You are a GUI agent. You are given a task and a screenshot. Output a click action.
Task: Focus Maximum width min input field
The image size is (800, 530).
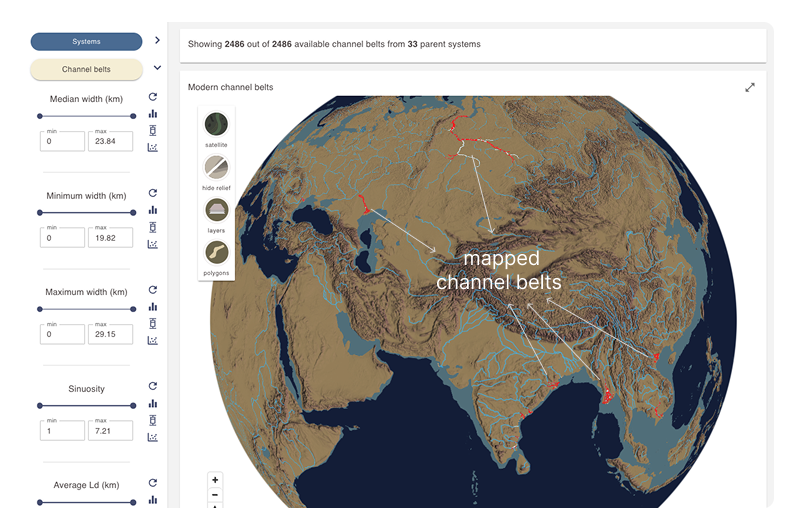point(62,334)
